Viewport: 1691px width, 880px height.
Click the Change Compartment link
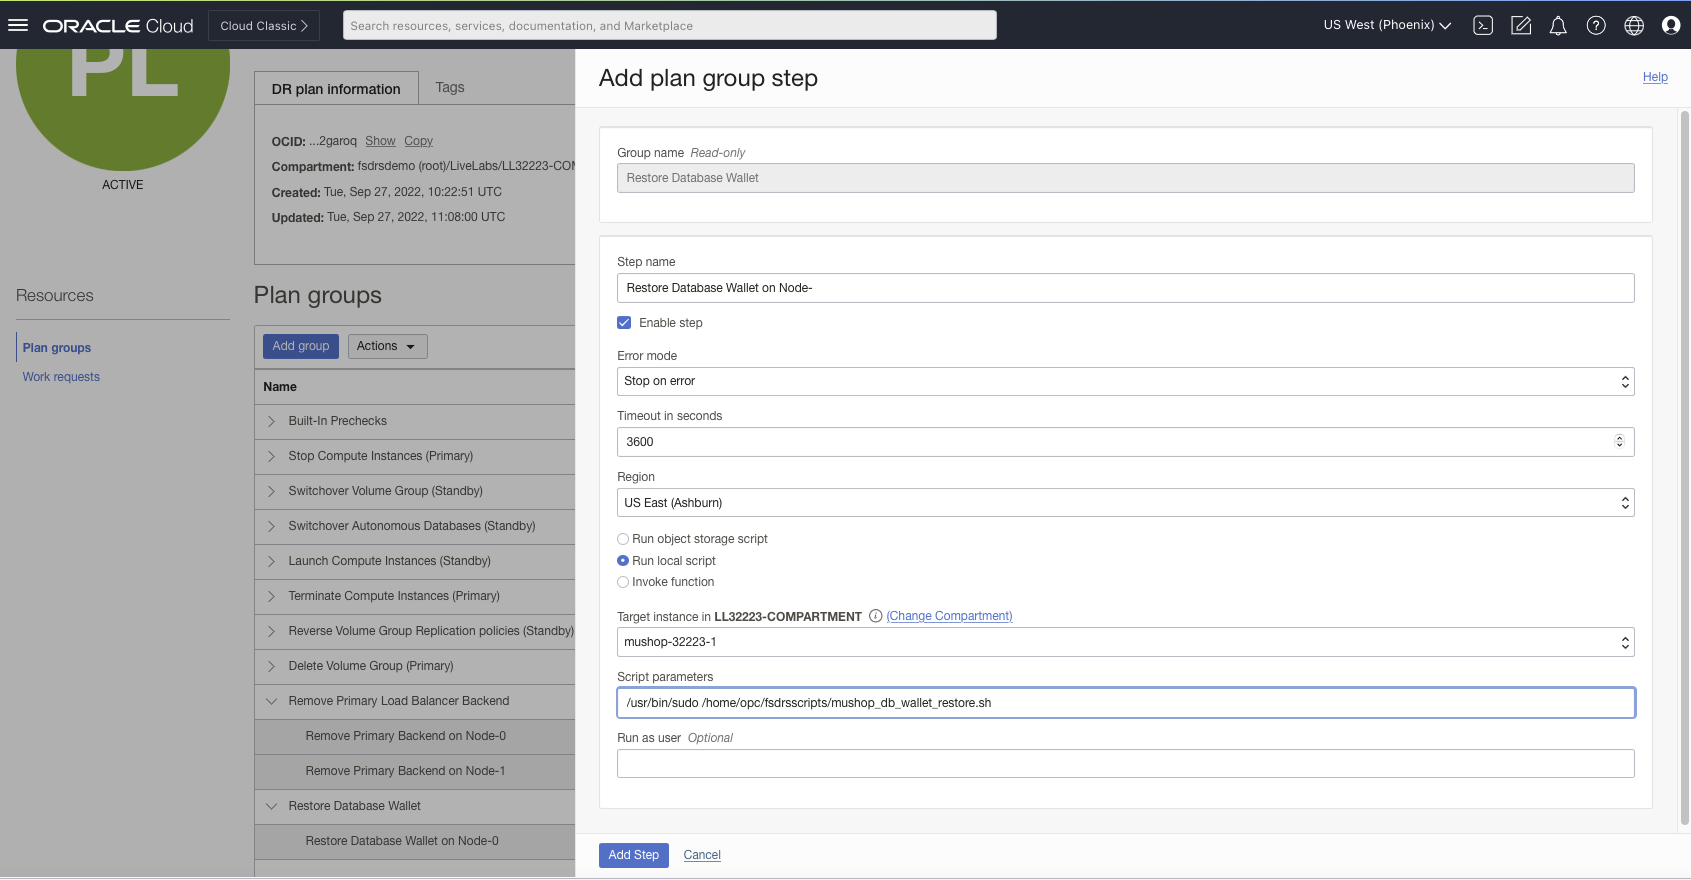click(949, 616)
